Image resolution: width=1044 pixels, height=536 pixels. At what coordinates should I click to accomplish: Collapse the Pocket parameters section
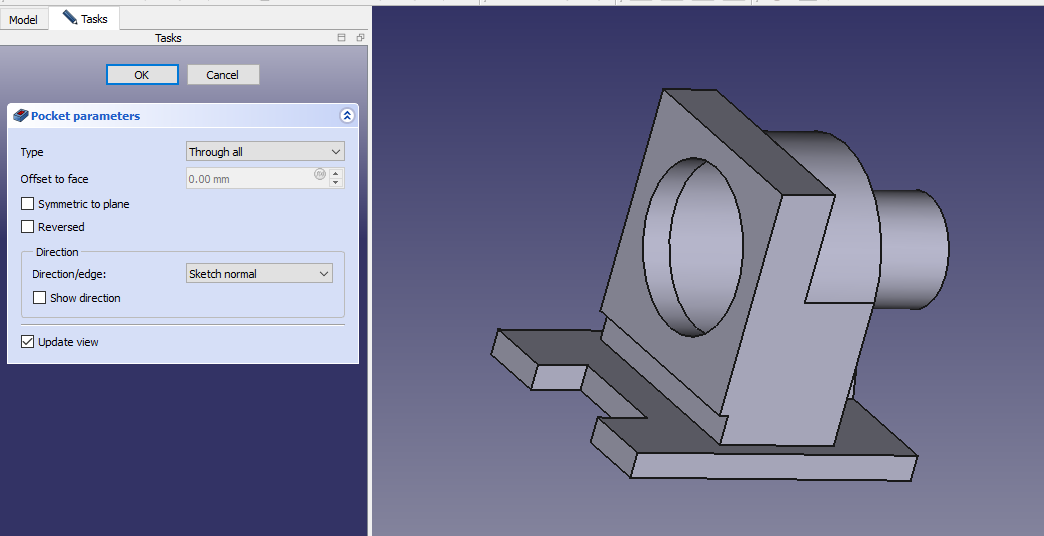[347, 116]
